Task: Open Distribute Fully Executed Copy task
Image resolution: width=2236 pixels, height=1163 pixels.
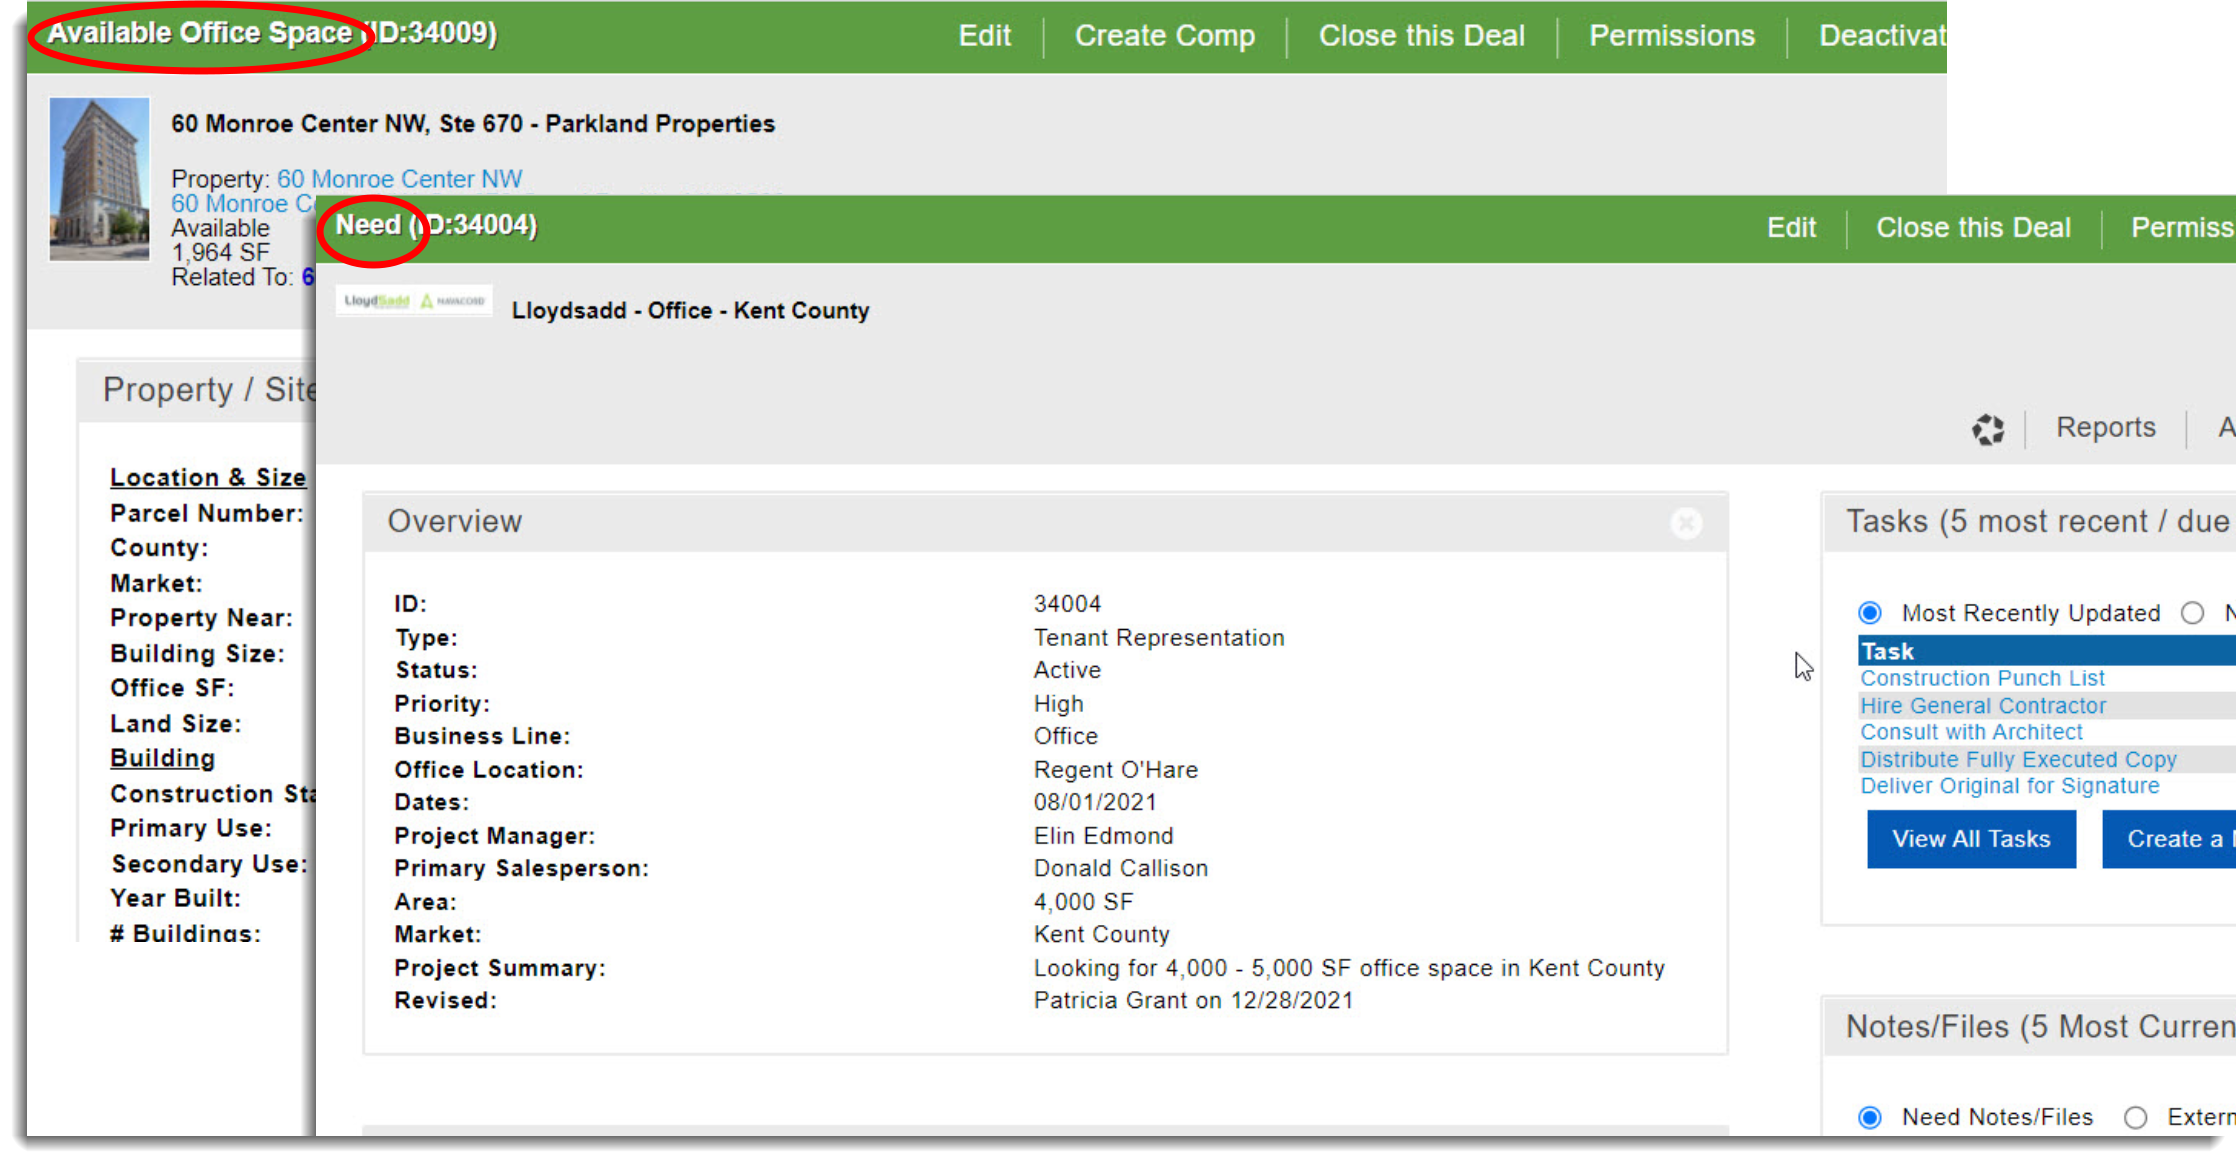Action: 2017,760
